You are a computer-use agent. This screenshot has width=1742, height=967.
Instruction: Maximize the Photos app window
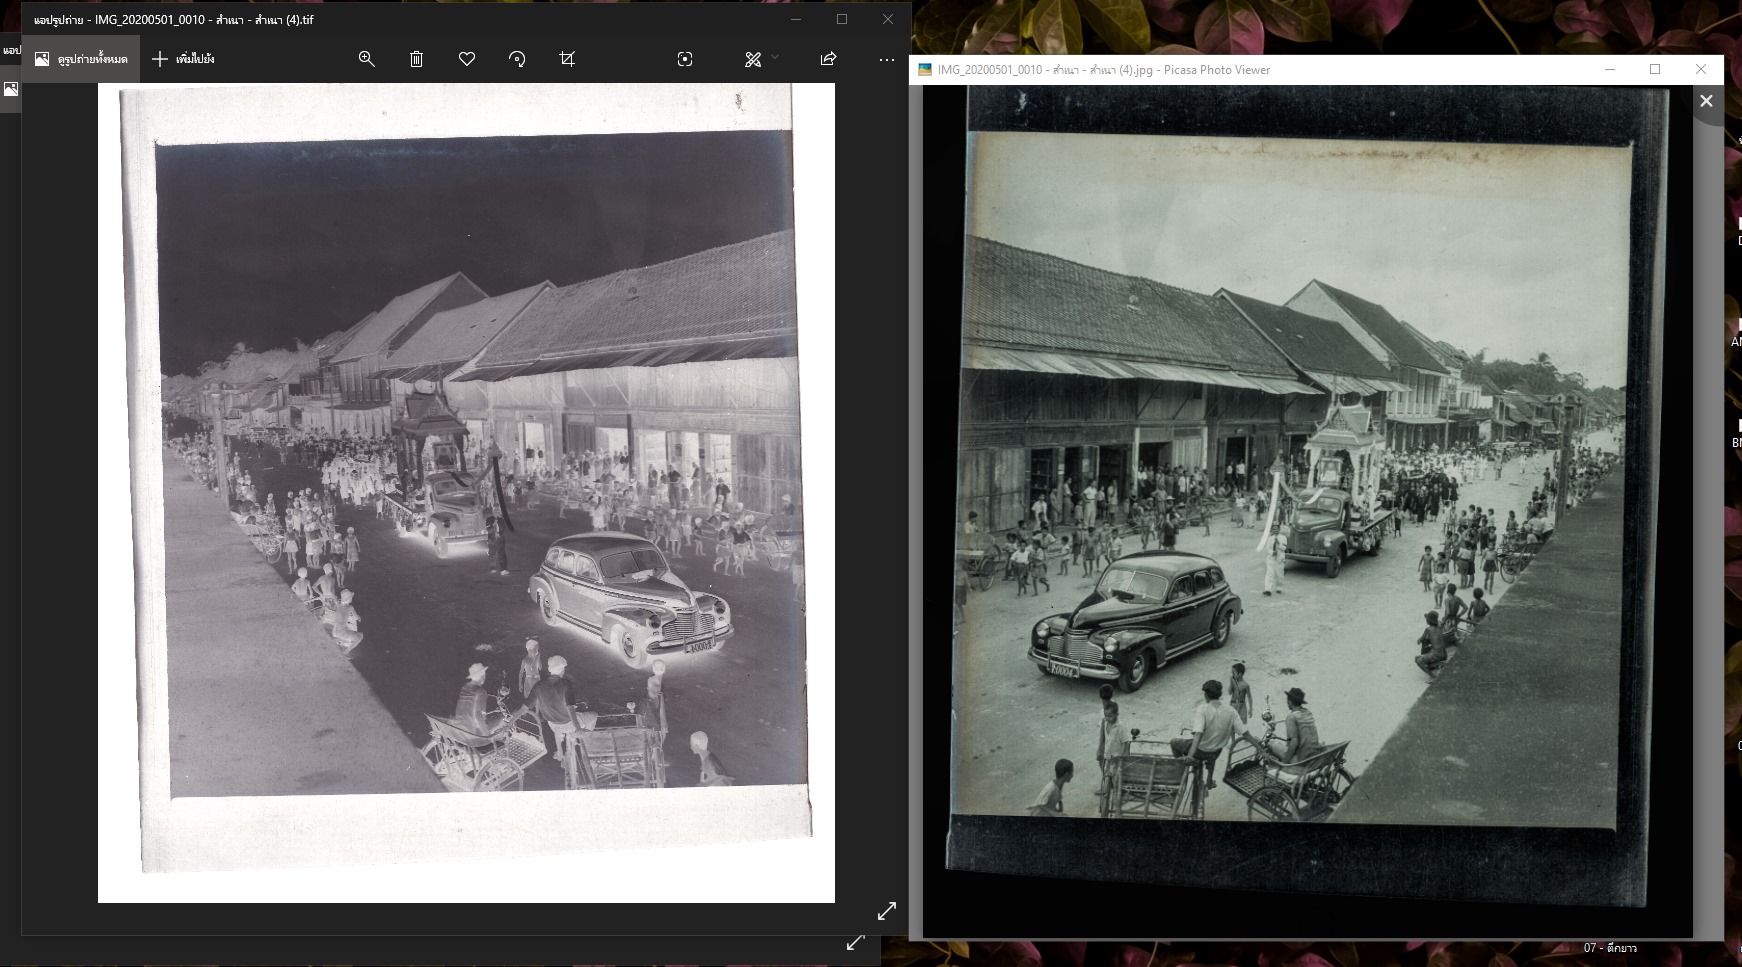pos(842,19)
